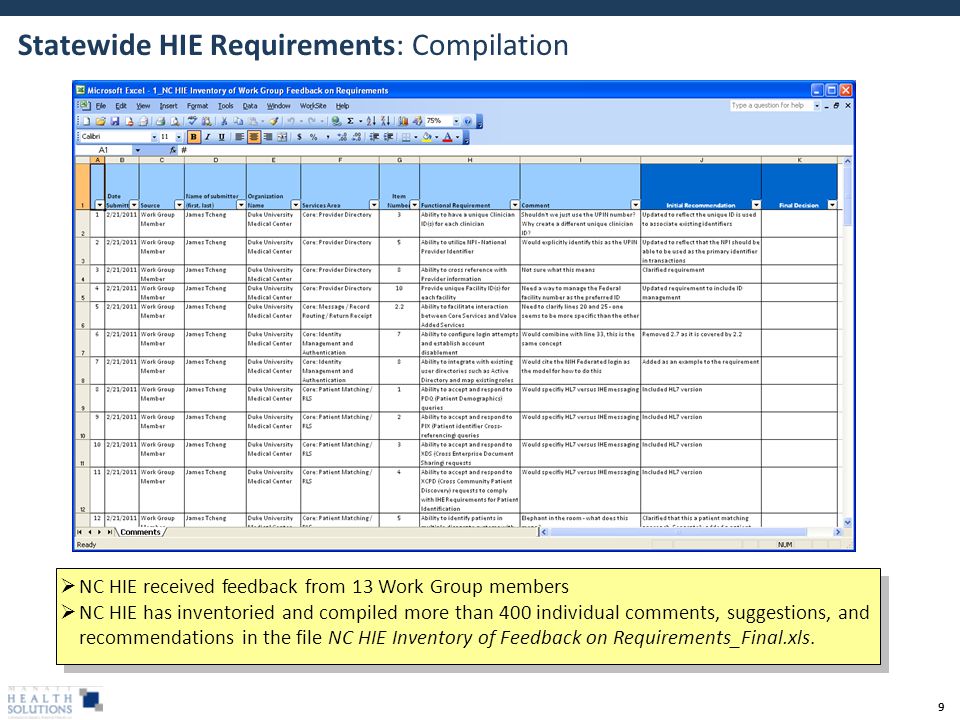The height and width of the screenshot is (720, 960).
Task: Click the Save disk icon
Action: (114, 121)
